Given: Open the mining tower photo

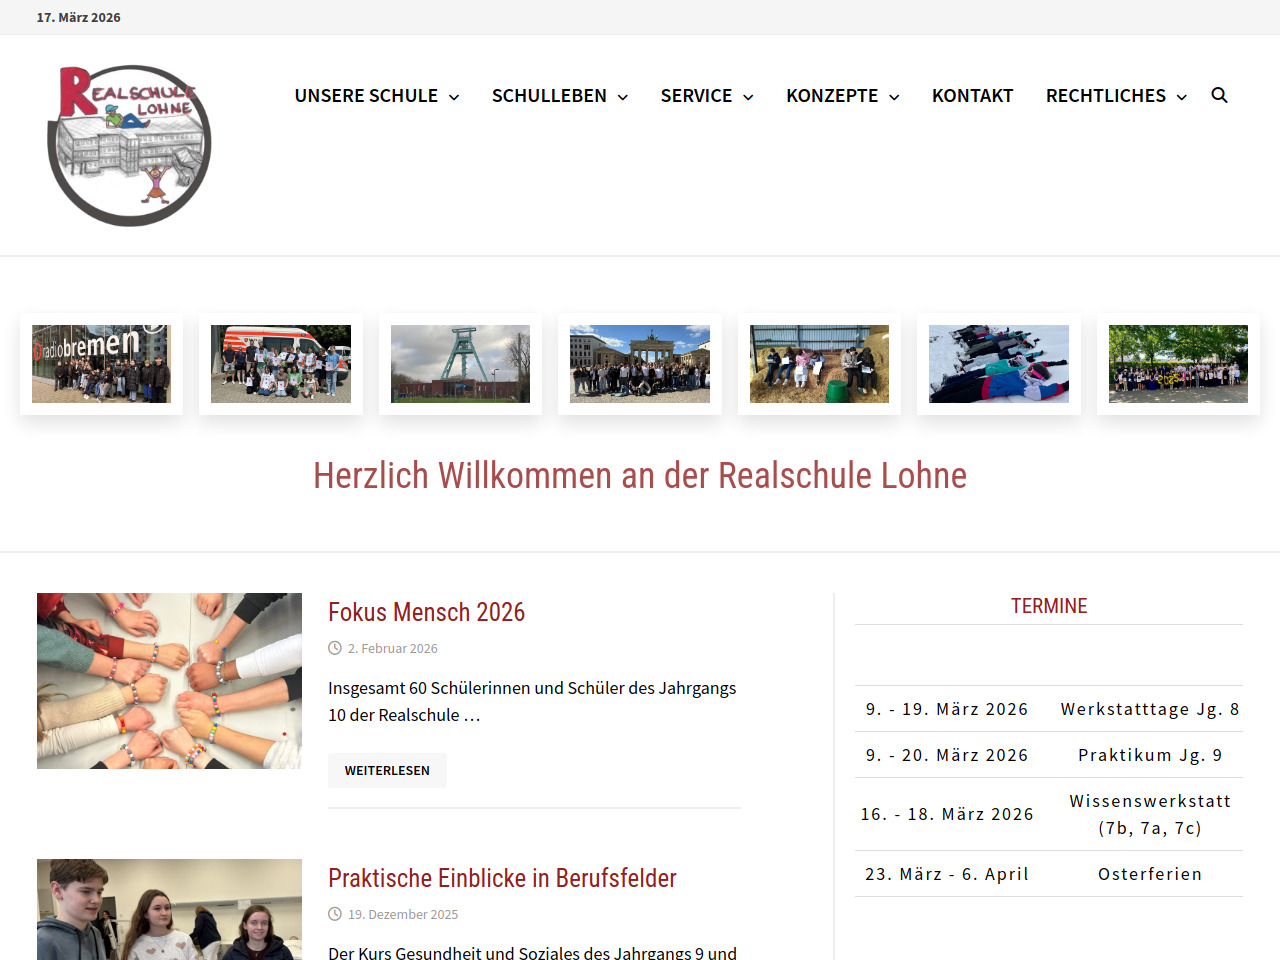Looking at the screenshot, I should coord(460,364).
